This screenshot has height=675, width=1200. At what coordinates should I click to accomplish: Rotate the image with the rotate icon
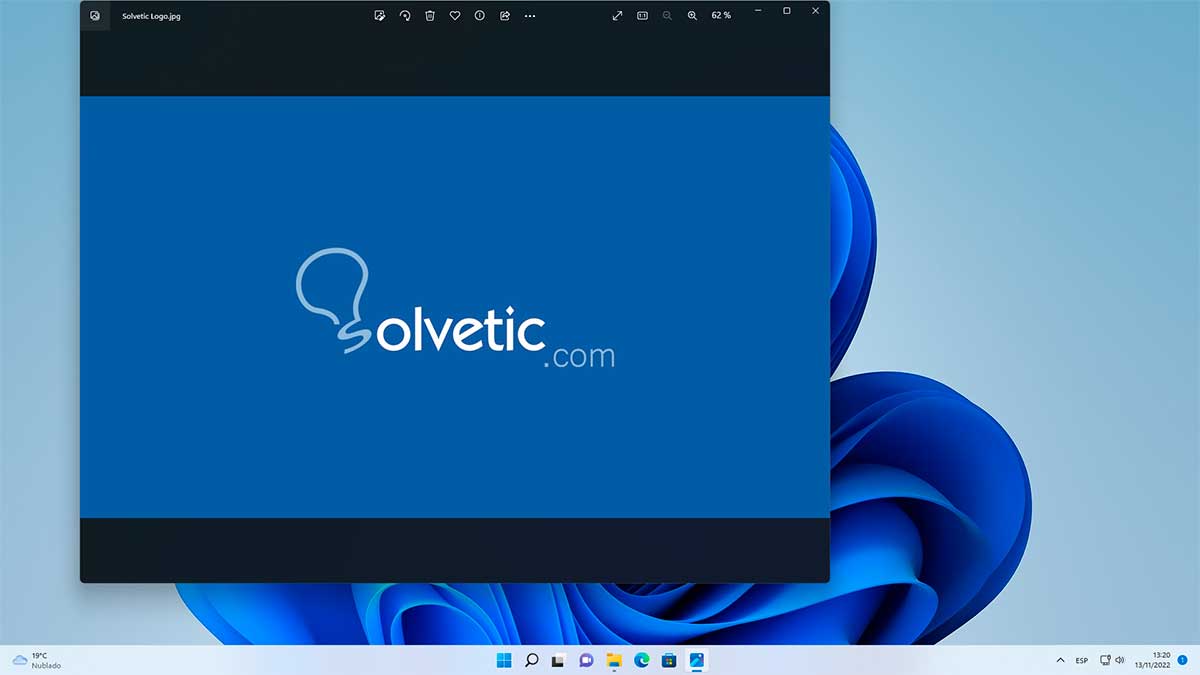(405, 16)
